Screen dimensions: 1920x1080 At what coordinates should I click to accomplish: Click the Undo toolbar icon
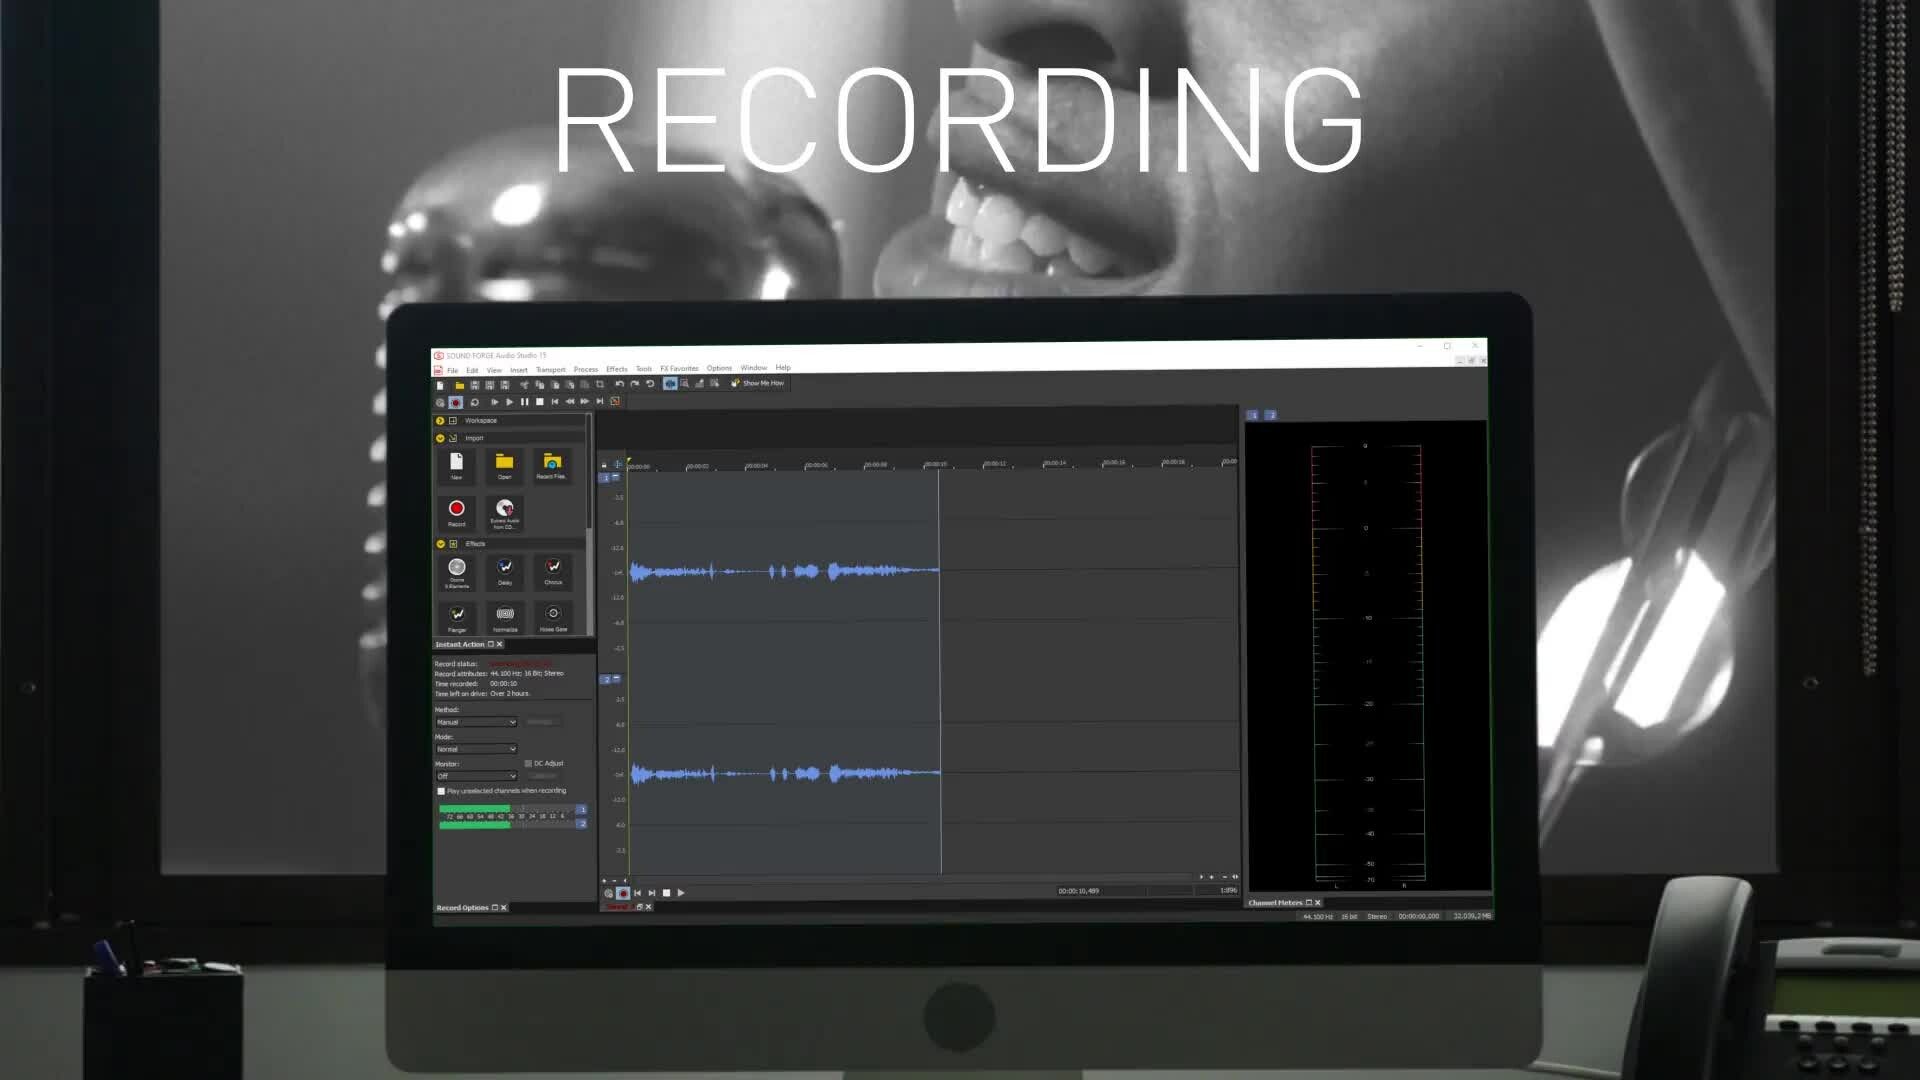[619, 384]
